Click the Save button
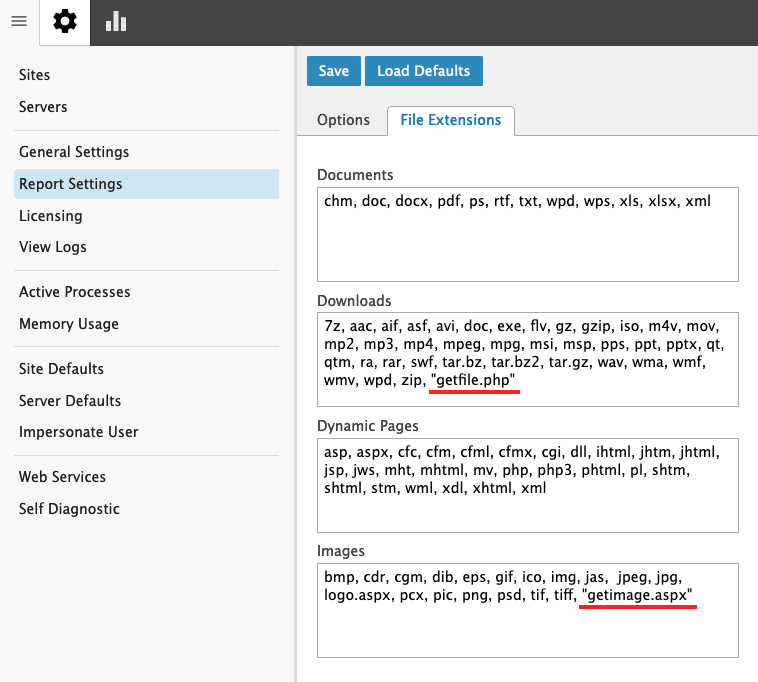758x682 pixels. coord(333,71)
